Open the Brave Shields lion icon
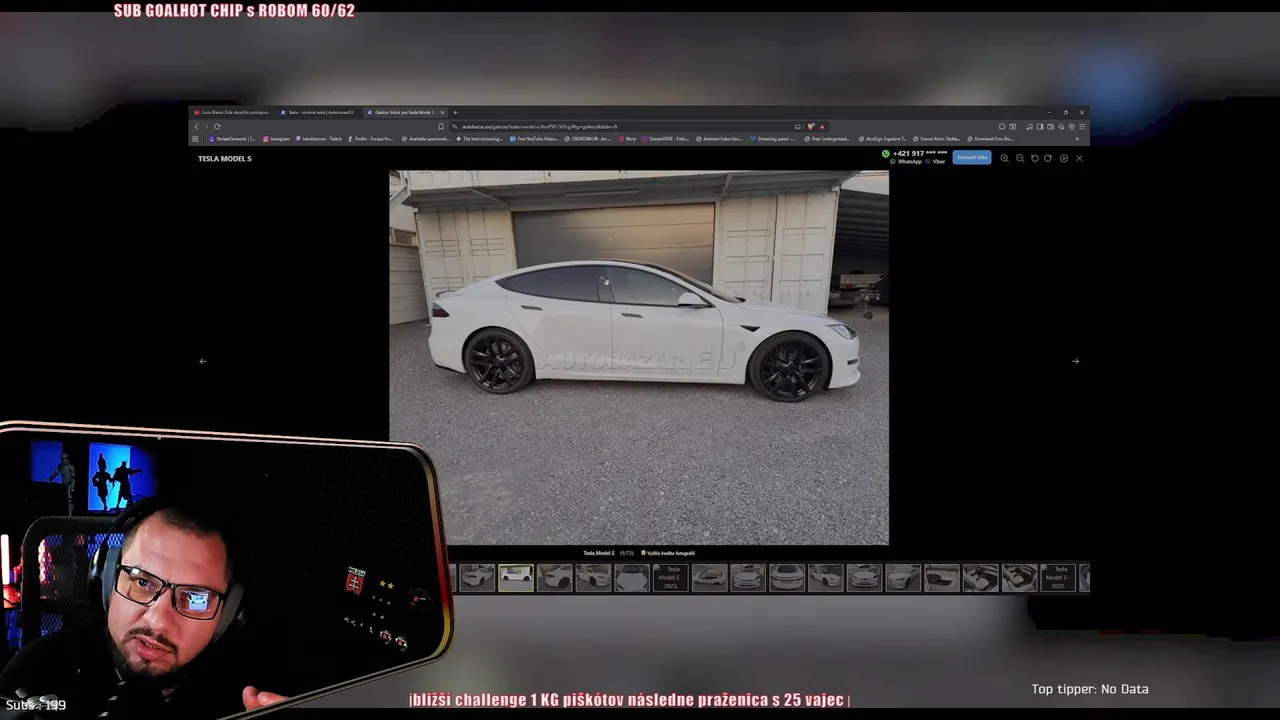 pos(811,127)
